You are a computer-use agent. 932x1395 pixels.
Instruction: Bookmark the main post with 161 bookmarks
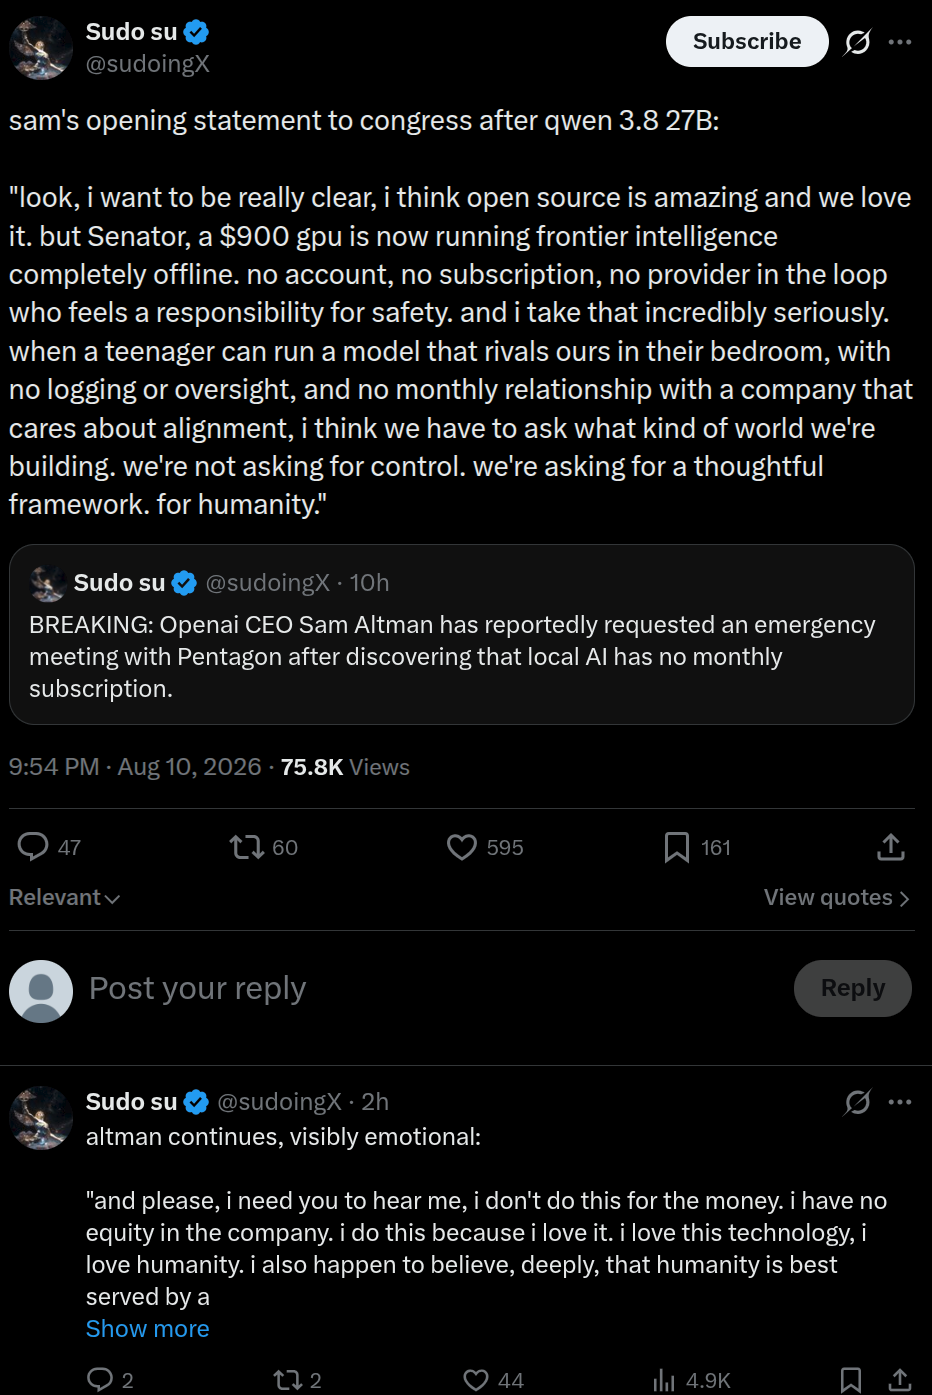tap(677, 847)
